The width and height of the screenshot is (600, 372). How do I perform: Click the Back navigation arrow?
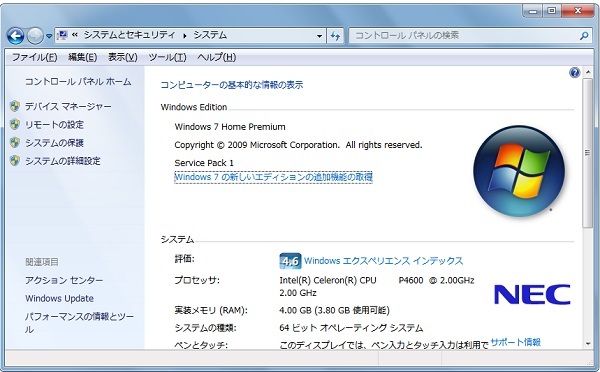click(x=16, y=36)
